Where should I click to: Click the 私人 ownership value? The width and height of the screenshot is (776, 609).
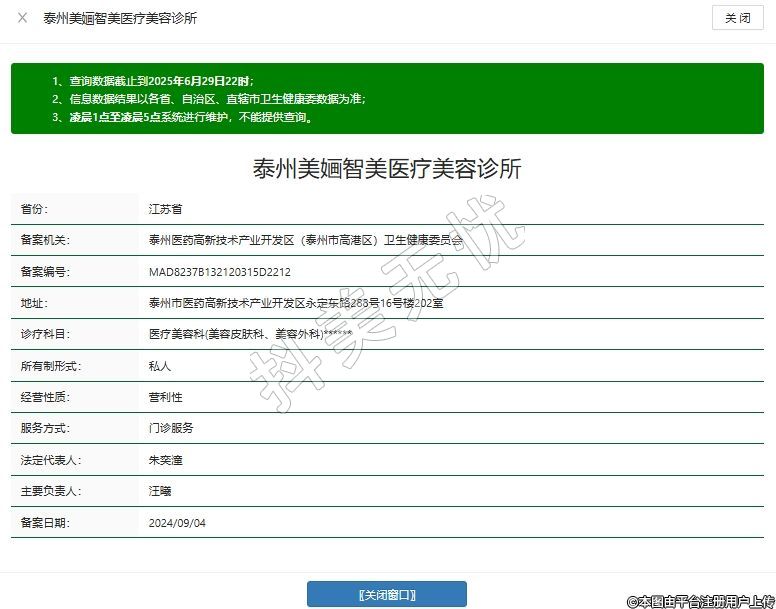(160, 366)
